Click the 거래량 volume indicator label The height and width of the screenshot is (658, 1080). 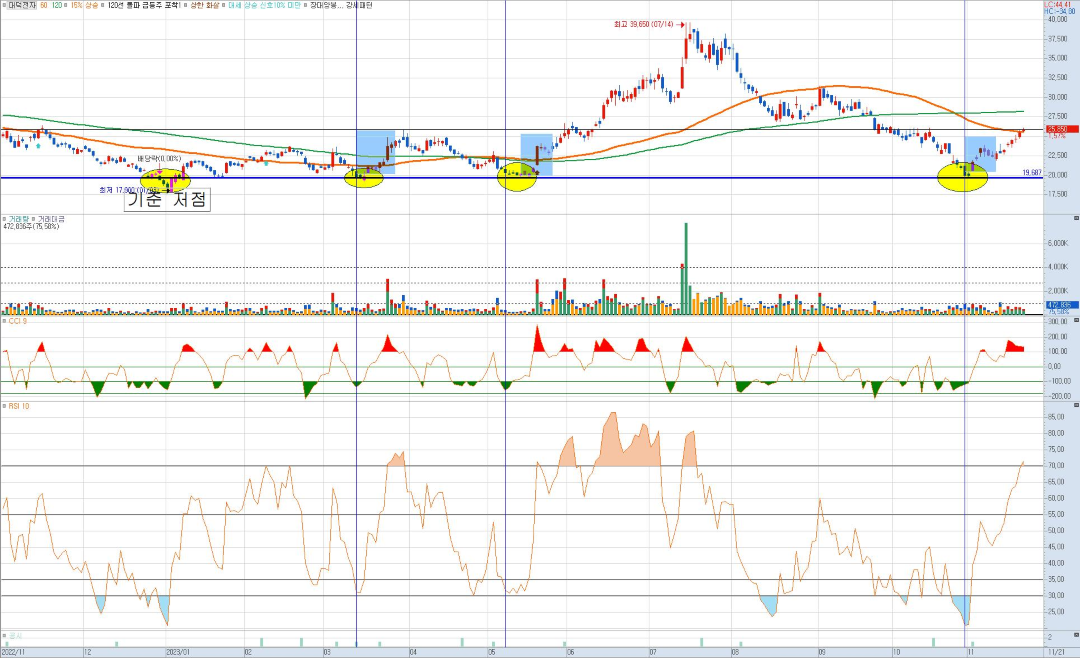click(x=17, y=219)
